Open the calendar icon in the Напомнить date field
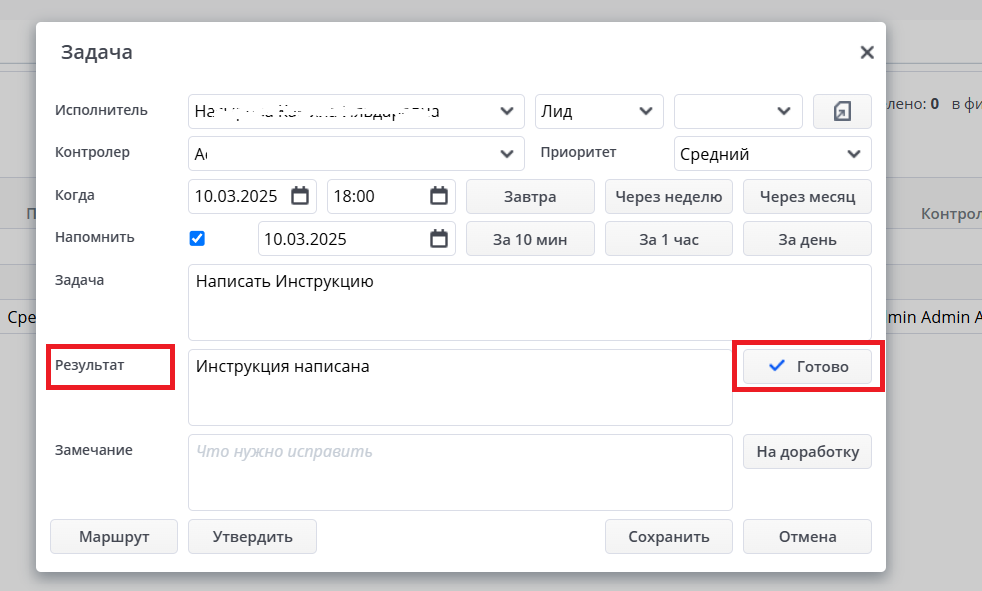 coord(439,239)
